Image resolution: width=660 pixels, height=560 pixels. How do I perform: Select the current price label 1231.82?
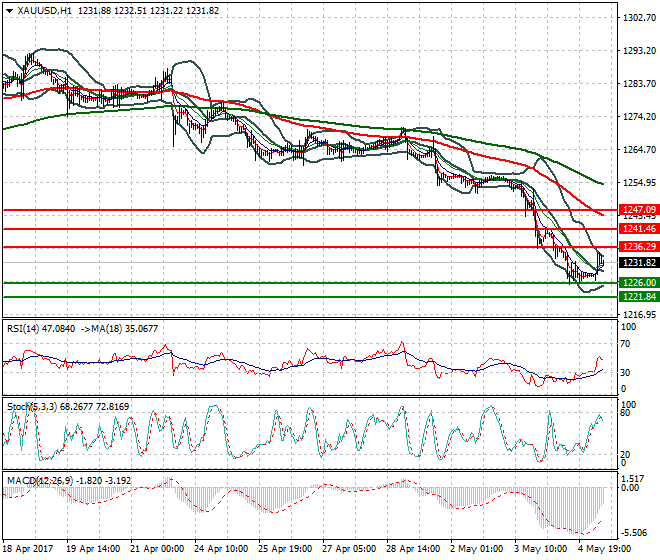[639, 263]
